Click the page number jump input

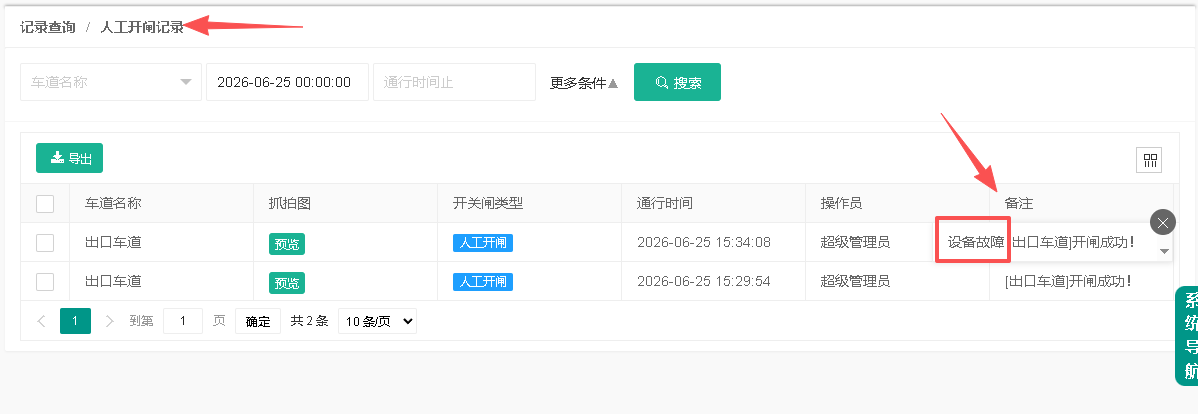tap(183, 322)
